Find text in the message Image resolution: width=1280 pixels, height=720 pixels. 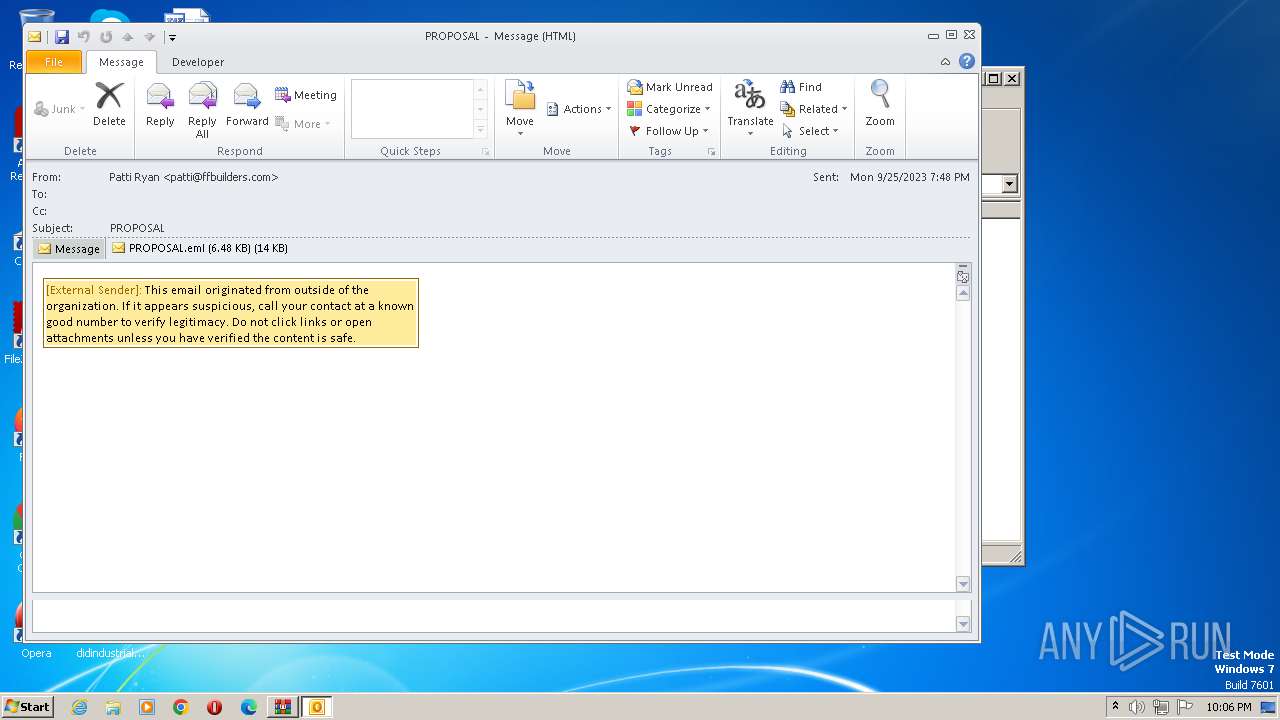801,87
